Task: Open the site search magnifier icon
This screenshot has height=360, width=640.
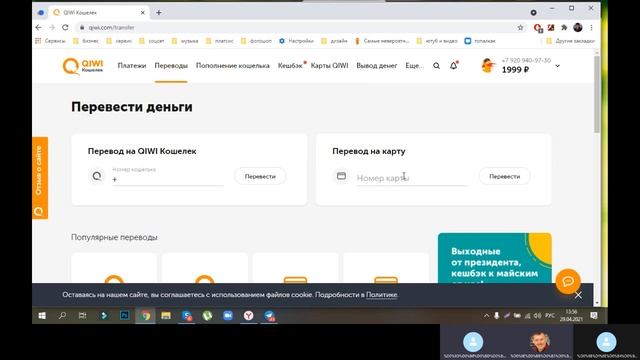Action: [x=436, y=66]
